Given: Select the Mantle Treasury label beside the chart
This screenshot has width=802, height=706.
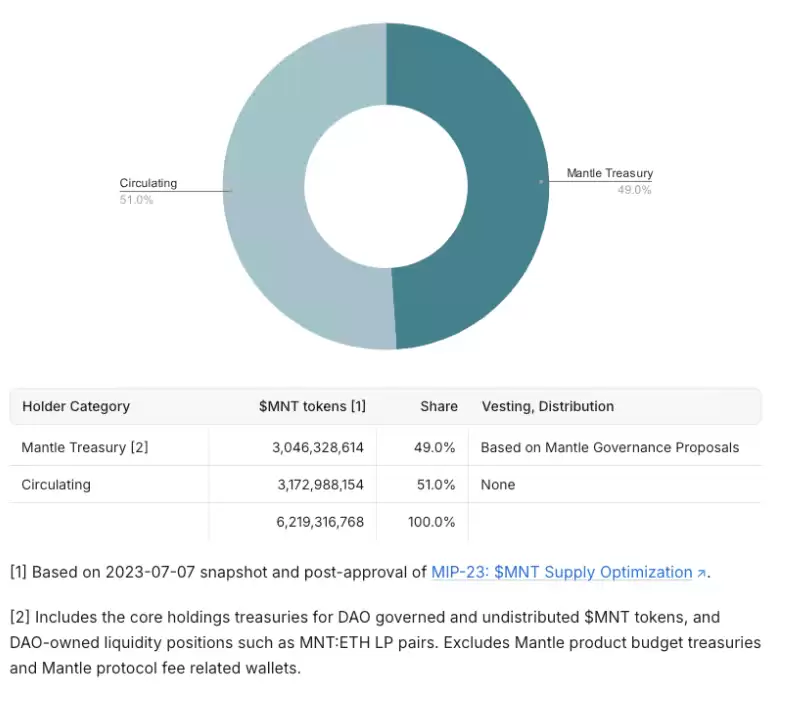Looking at the screenshot, I should pyautogui.click(x=609, y=174).
